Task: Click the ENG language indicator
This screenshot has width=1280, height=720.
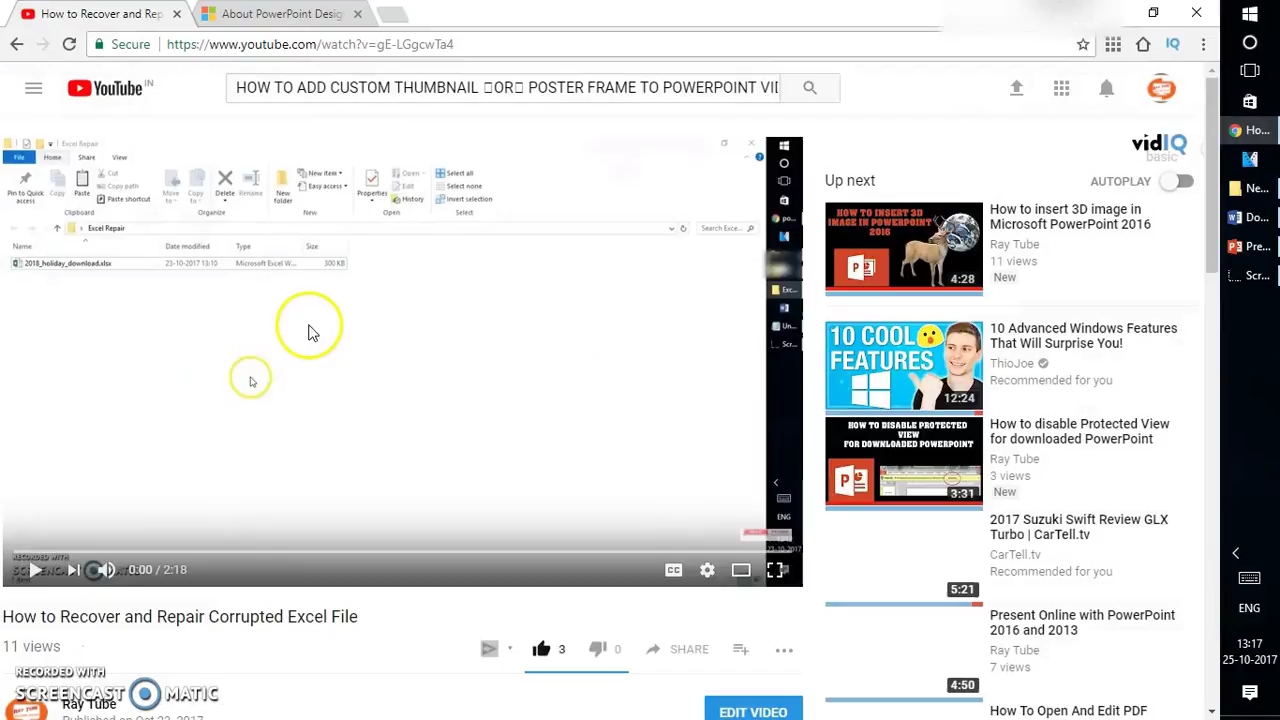Action: 1249,608
